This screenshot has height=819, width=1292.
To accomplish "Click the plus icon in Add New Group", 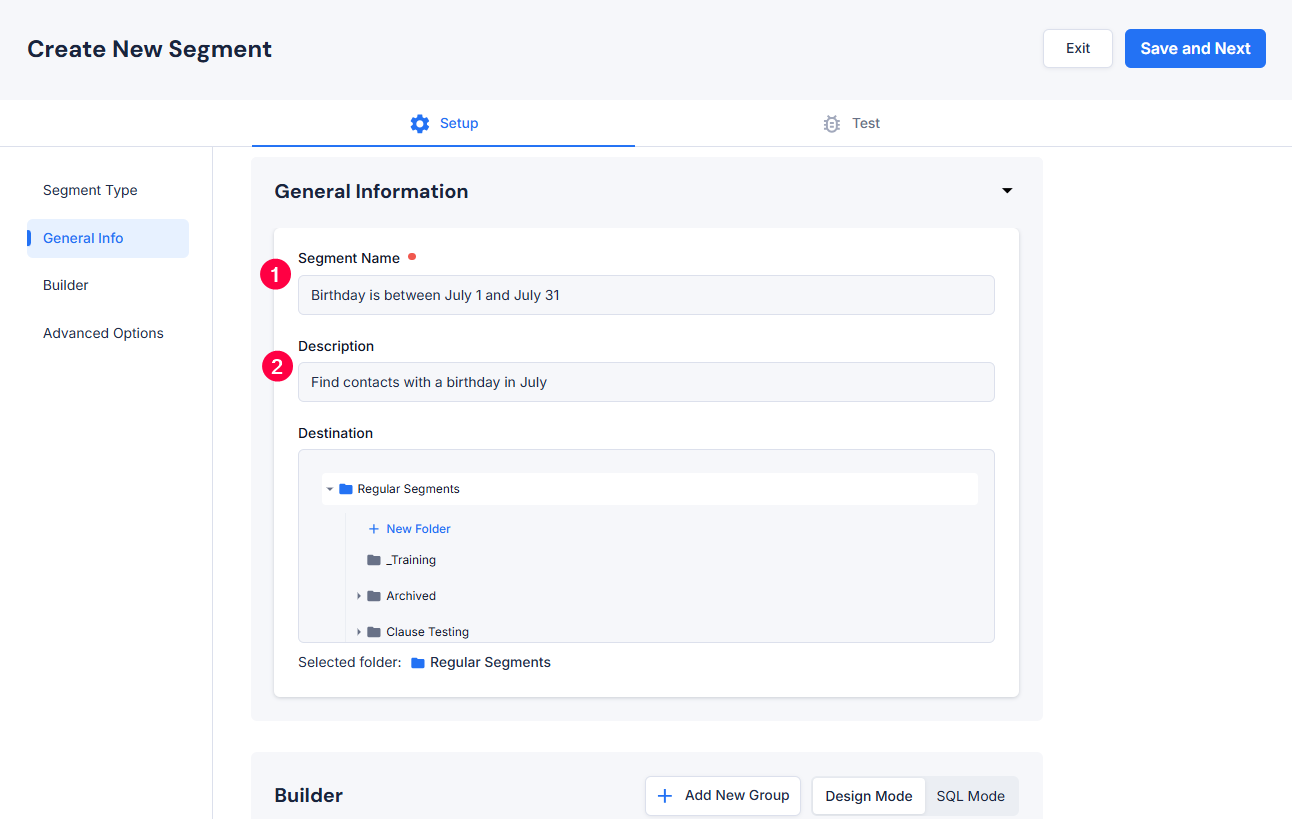I will coord(665,796).
